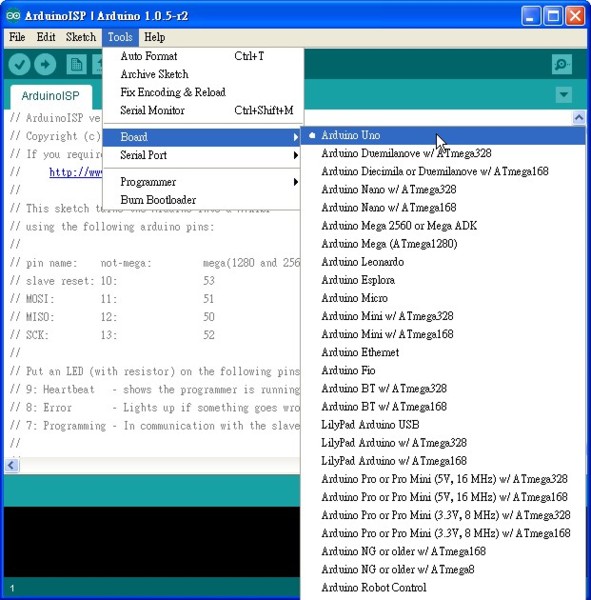Select Arduino Leonardo board
The width and height of the screenshot is (591, 600).
(443, 262)
